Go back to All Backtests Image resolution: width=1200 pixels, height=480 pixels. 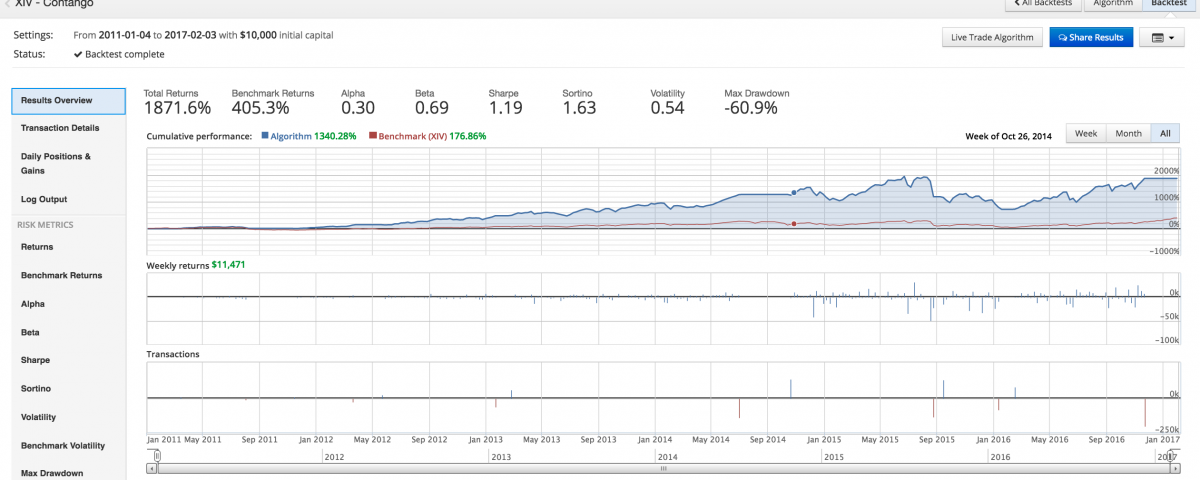1043,3
